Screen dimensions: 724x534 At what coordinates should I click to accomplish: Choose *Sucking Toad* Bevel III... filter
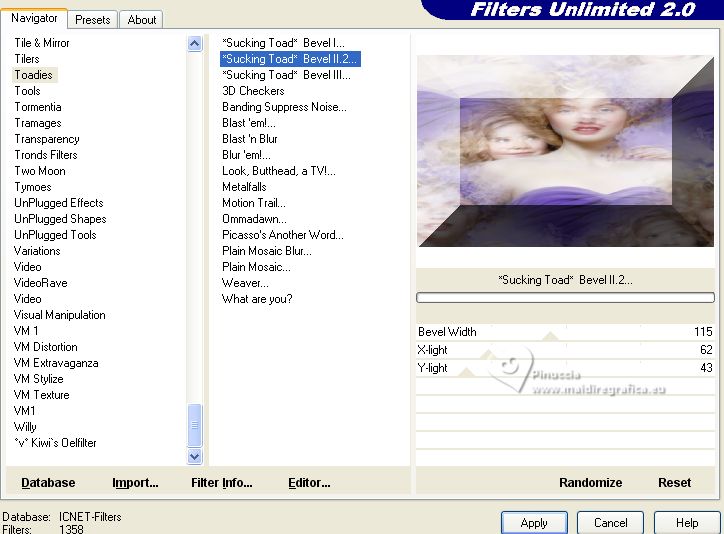click(286, 75)
